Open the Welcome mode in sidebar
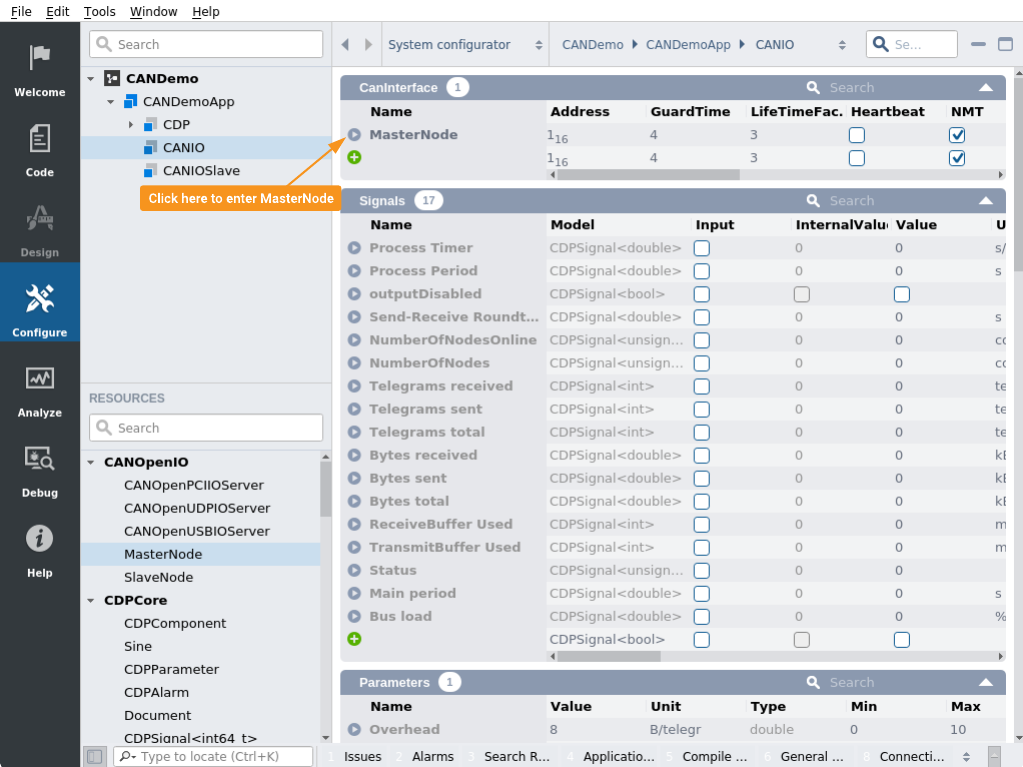1023x767 pixels. pyautogui.click(x=40, y=70)
